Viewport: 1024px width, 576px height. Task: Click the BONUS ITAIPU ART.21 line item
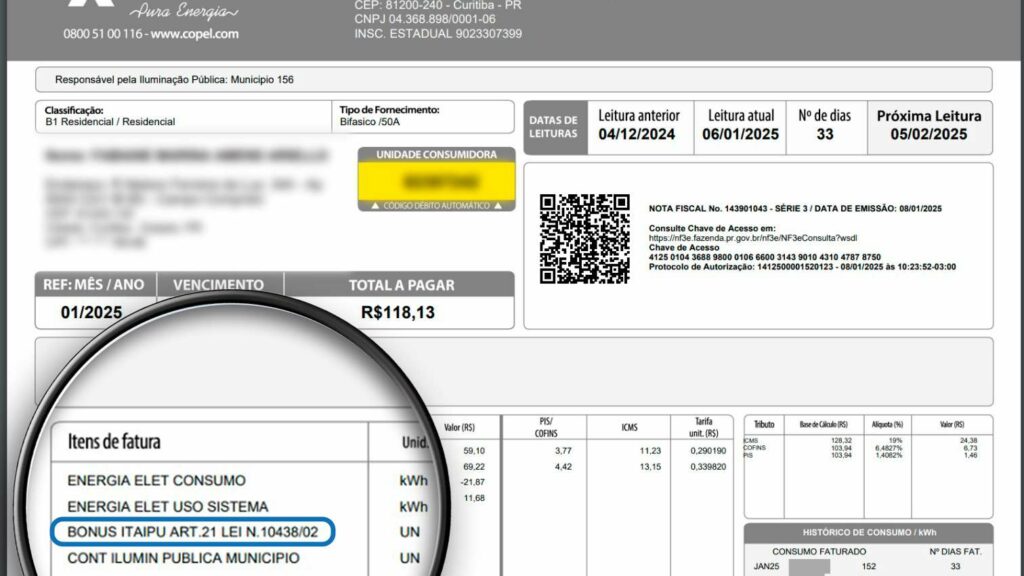pyautogui.click(x=193, y=532)
